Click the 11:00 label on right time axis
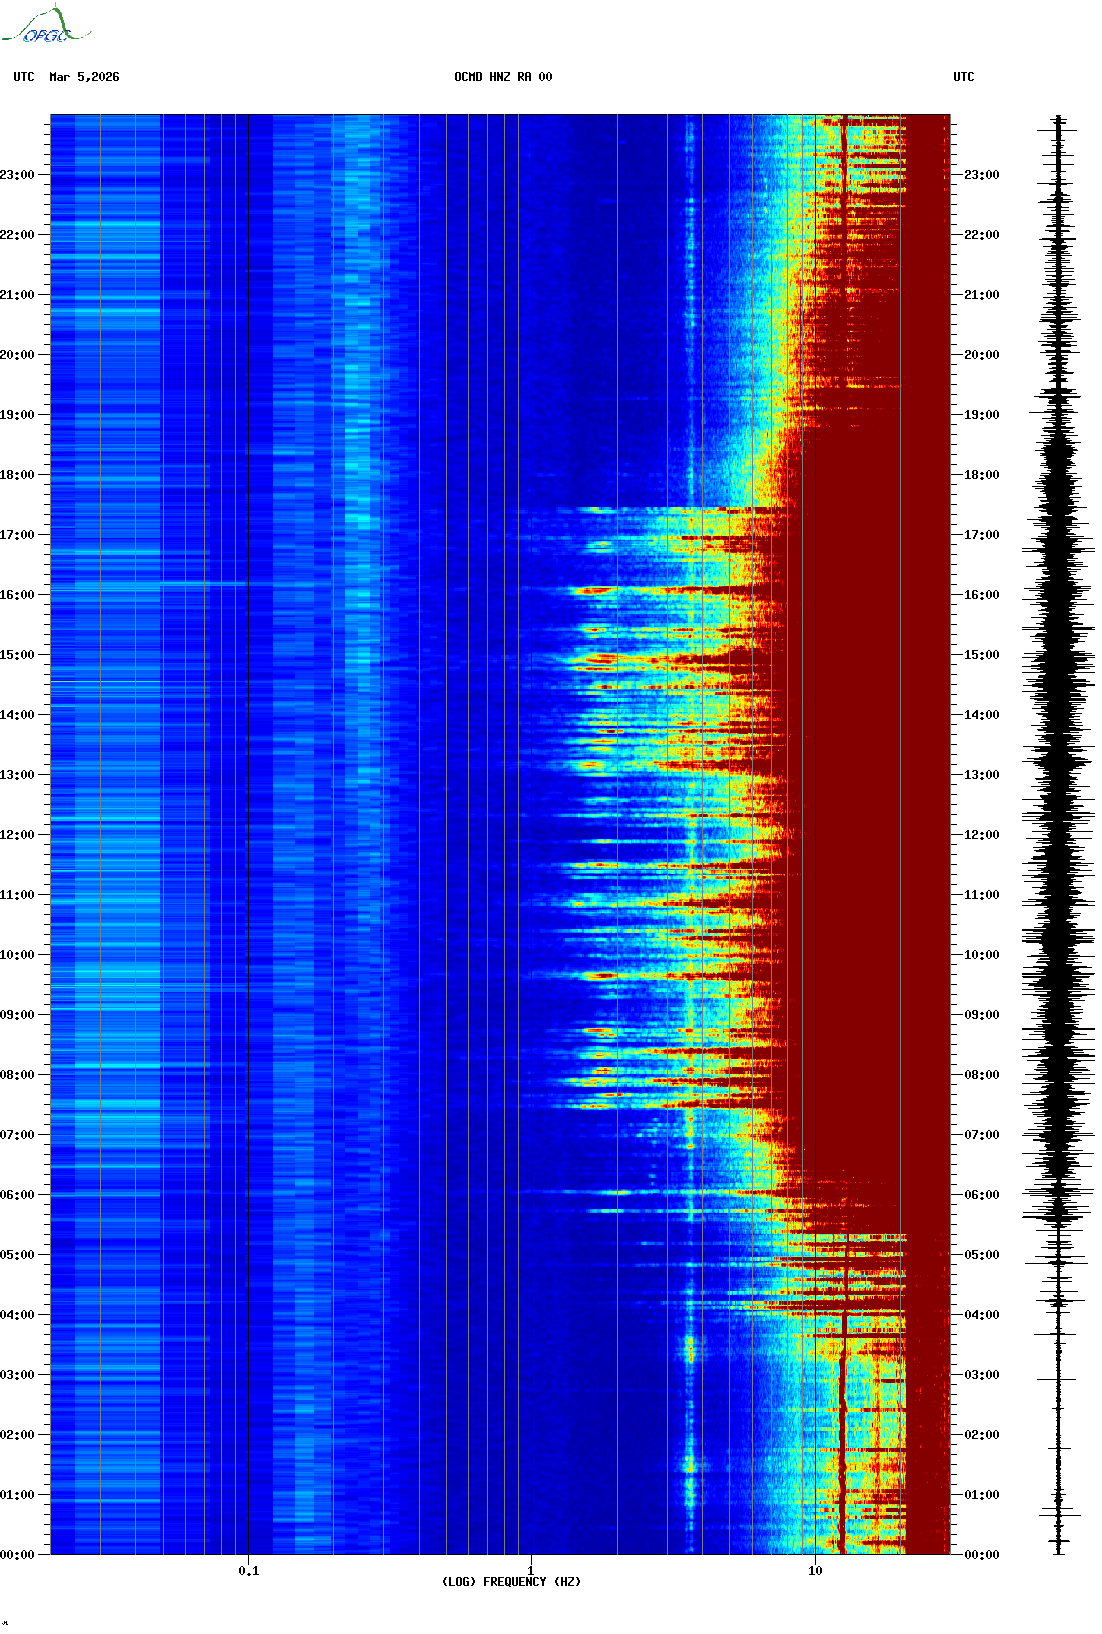This screenshot has width=1102, height=1634. tap(982, 895)
